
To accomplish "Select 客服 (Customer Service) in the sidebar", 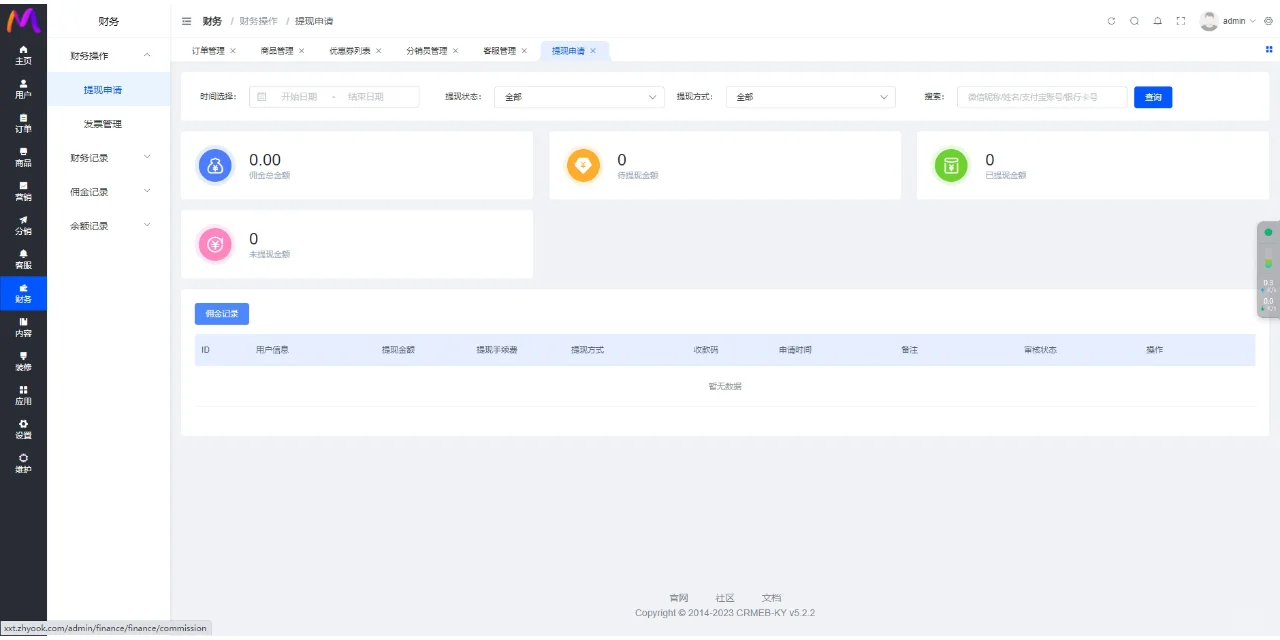I will coord(23,259).
